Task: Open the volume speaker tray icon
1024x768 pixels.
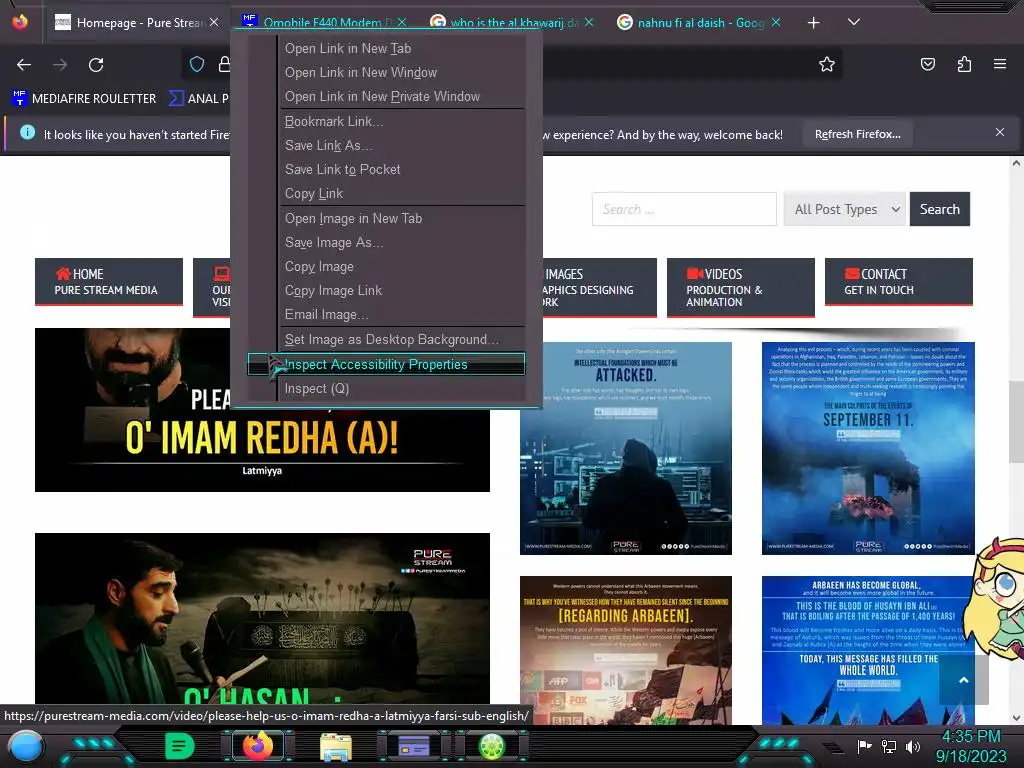Action: point(913,746)
